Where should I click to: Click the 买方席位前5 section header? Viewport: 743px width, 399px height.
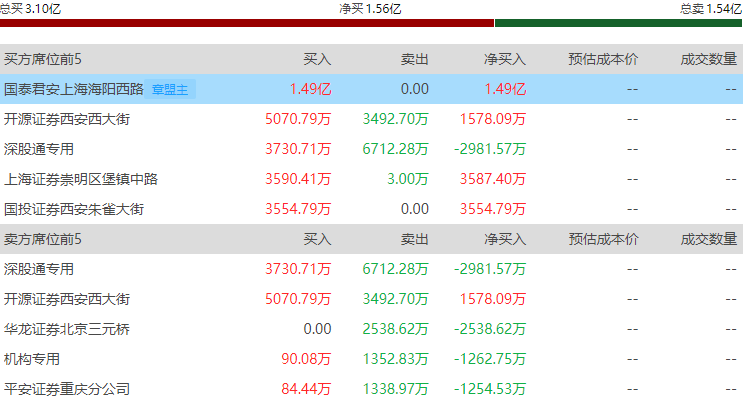tap(43, 59)
